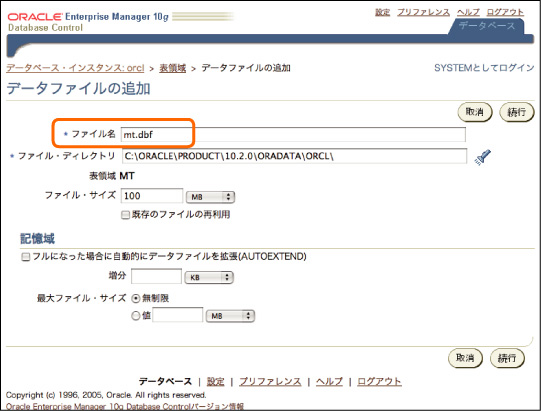Click into the ファイル・サイズ input field
Viewport: 541px width, 411px height.
pos(152,196)
